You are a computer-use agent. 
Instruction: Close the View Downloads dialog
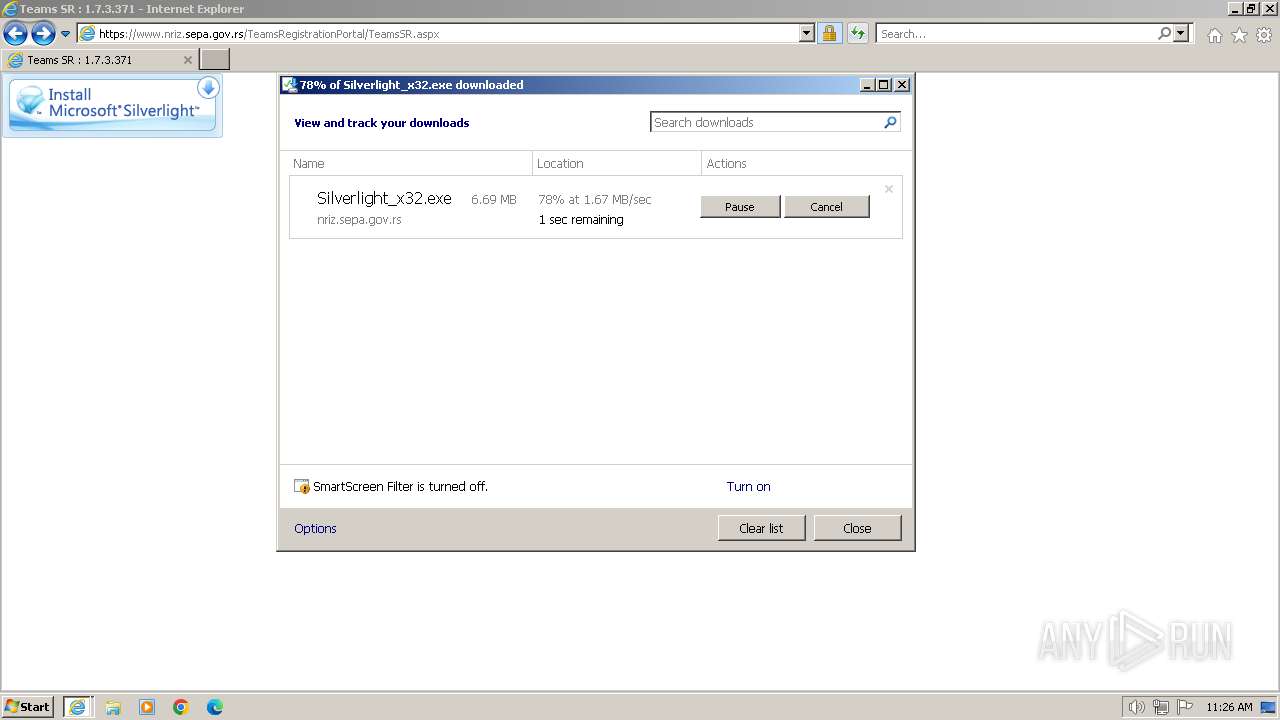coord(857,528)
